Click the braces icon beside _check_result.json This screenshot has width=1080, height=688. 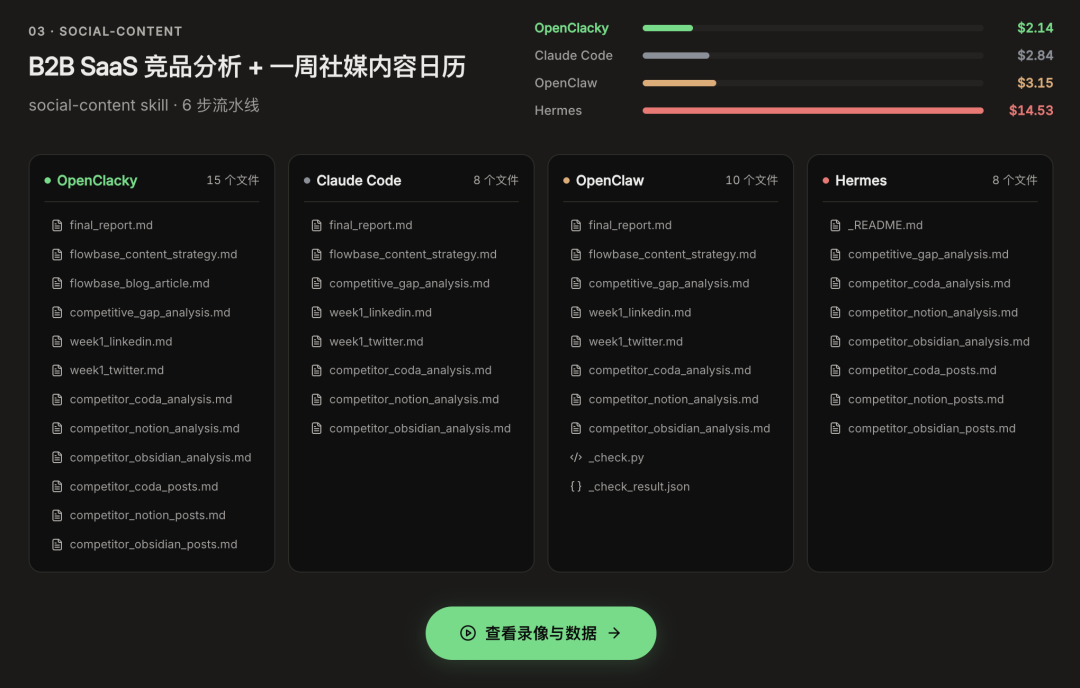tap(576, 486)
